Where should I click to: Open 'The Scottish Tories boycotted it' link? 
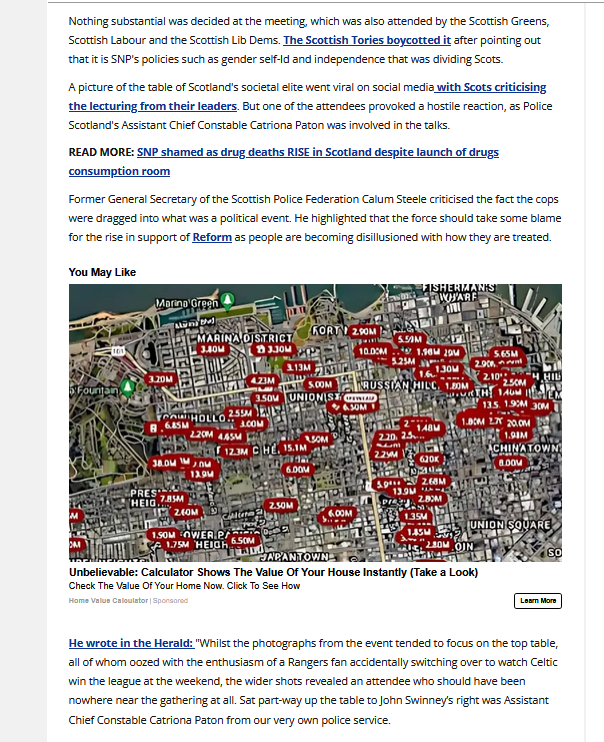point(367,40)
